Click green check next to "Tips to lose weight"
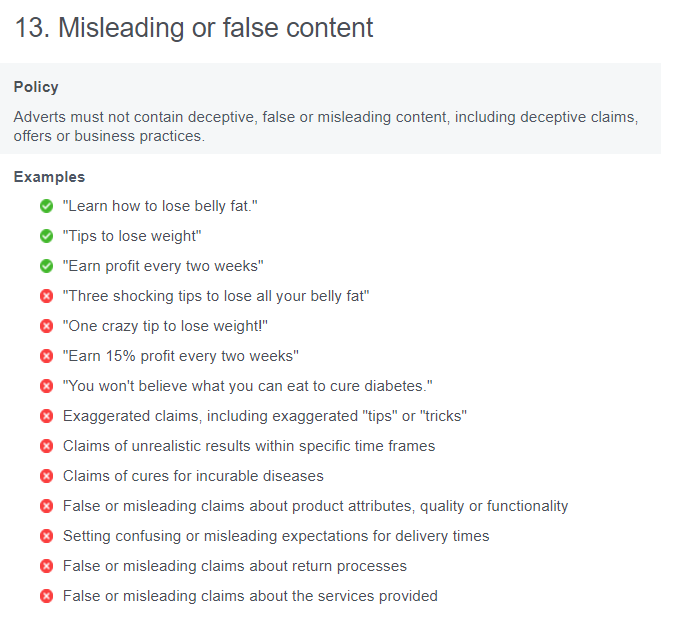 46,236
